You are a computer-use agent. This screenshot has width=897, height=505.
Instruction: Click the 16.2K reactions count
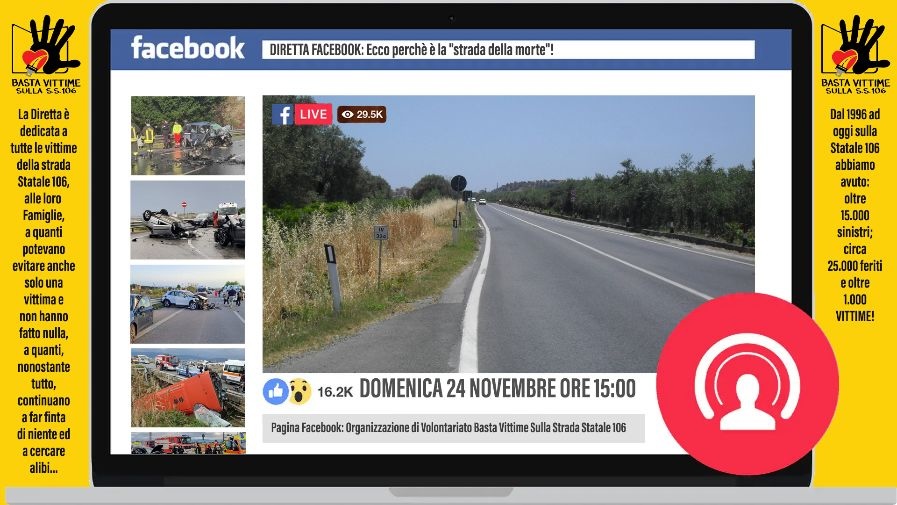point(335,392)
